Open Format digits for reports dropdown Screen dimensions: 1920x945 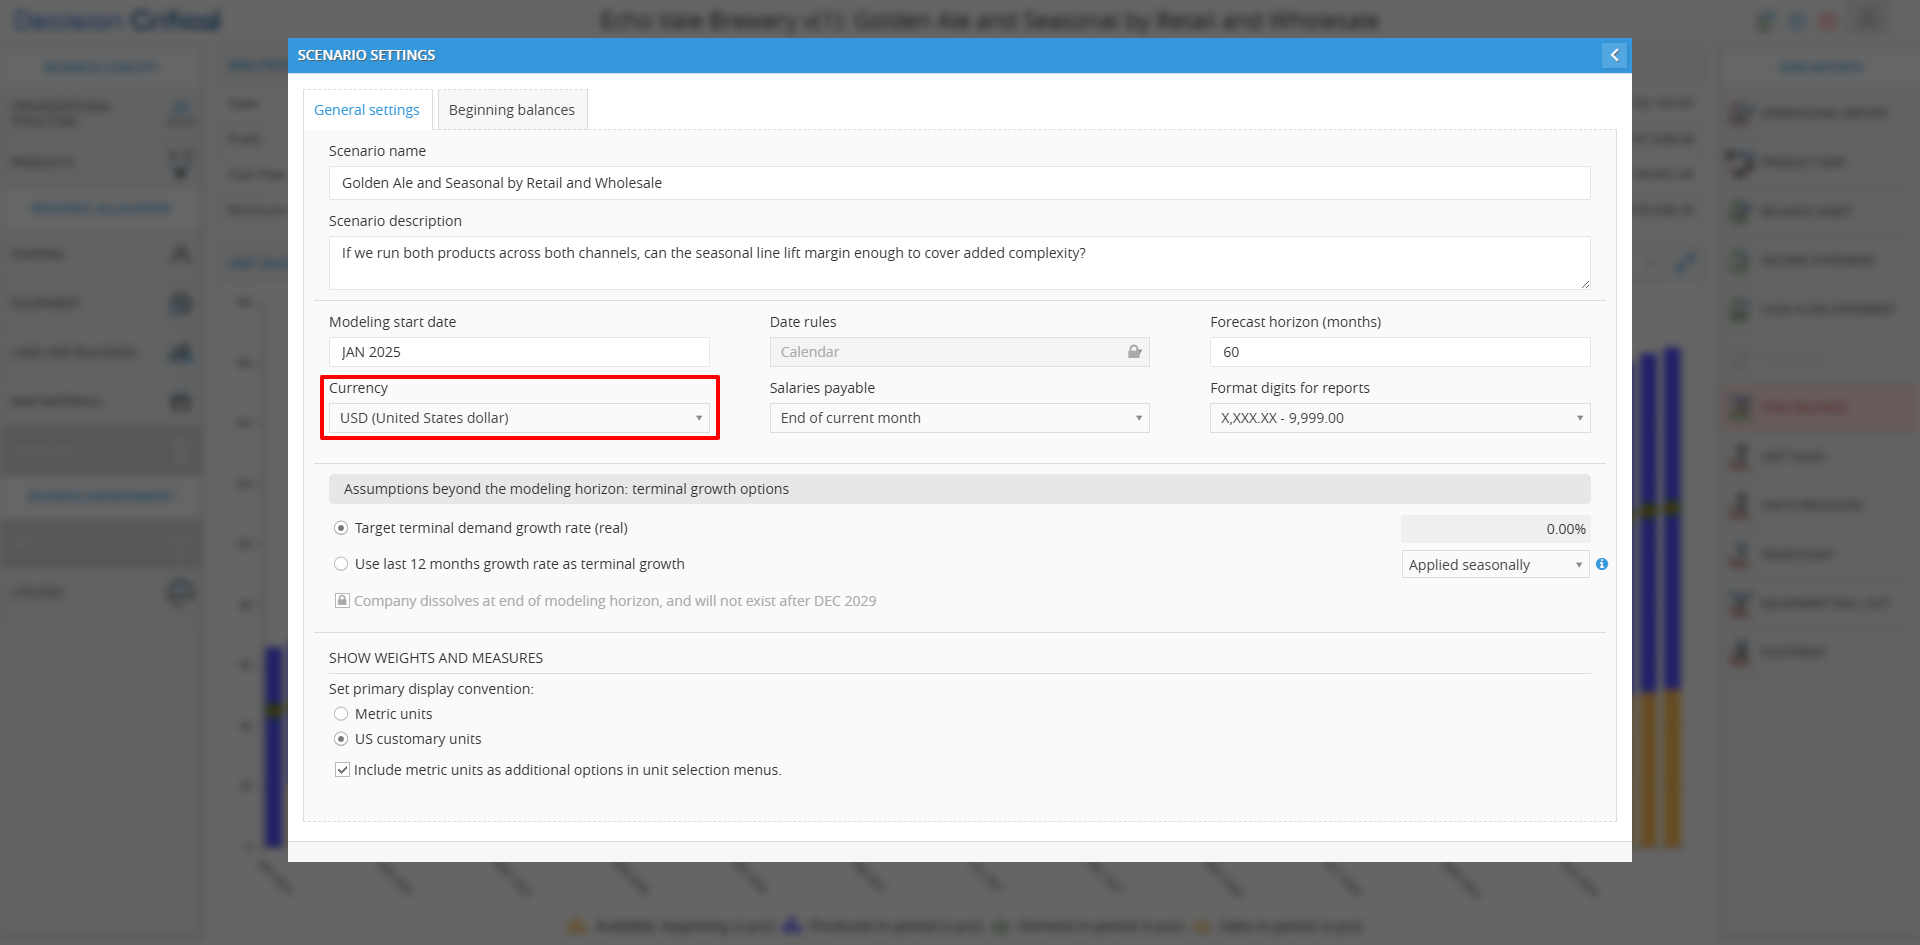click(x=1399, y=418)
